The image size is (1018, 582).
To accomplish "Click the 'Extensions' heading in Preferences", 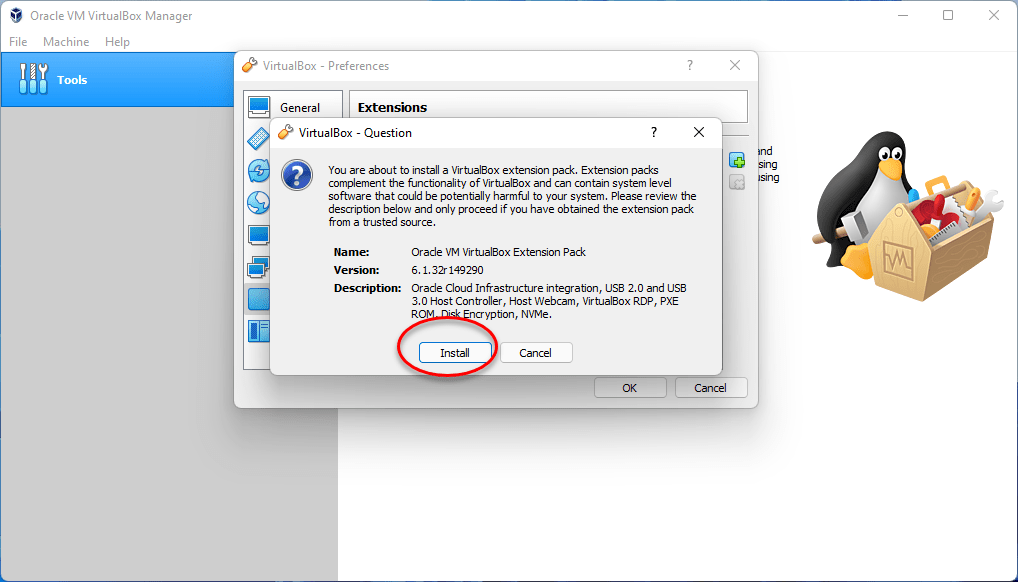I will pos(392,108).
